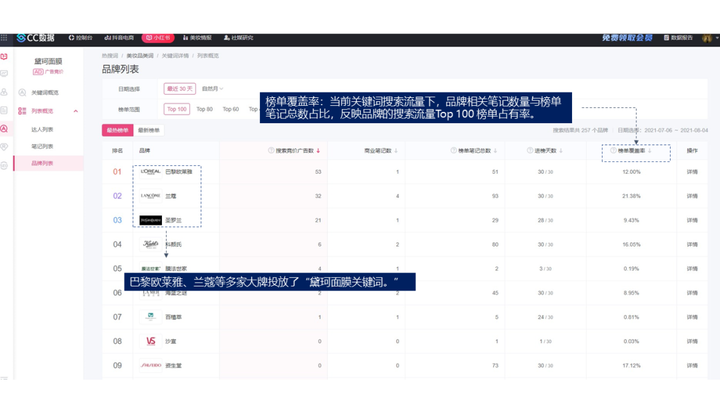Click 美妆品类词 breadcrumb link
The image size is (720, 405).
click(x=140, y=56)
